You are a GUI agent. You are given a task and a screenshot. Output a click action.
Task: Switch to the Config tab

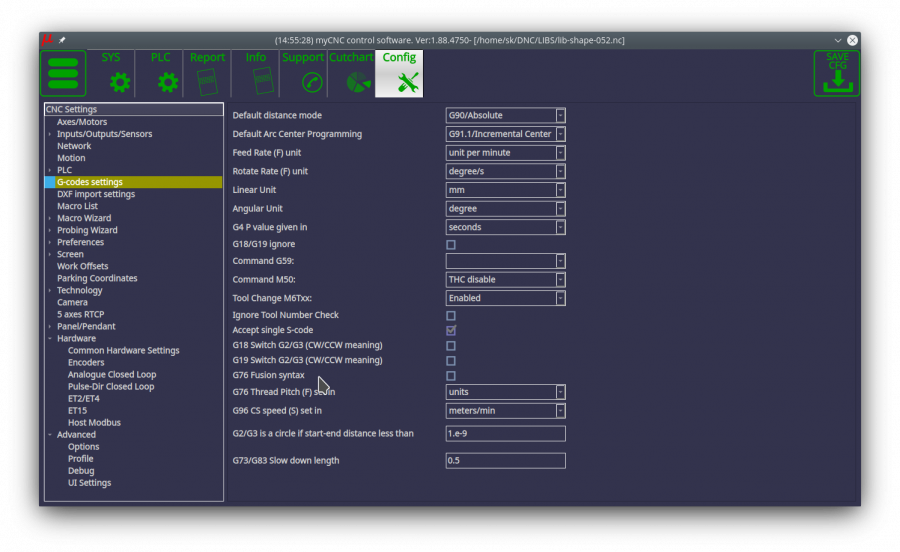coord(399,74)
